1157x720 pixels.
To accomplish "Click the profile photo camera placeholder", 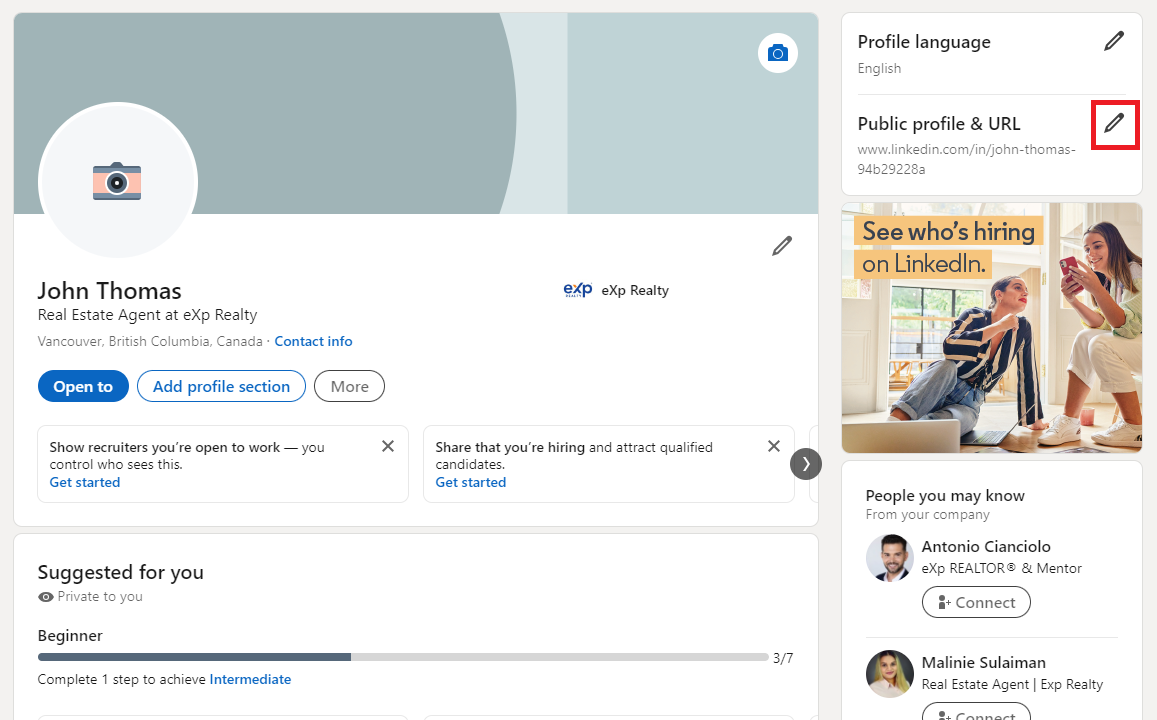I will click(117, 181).
